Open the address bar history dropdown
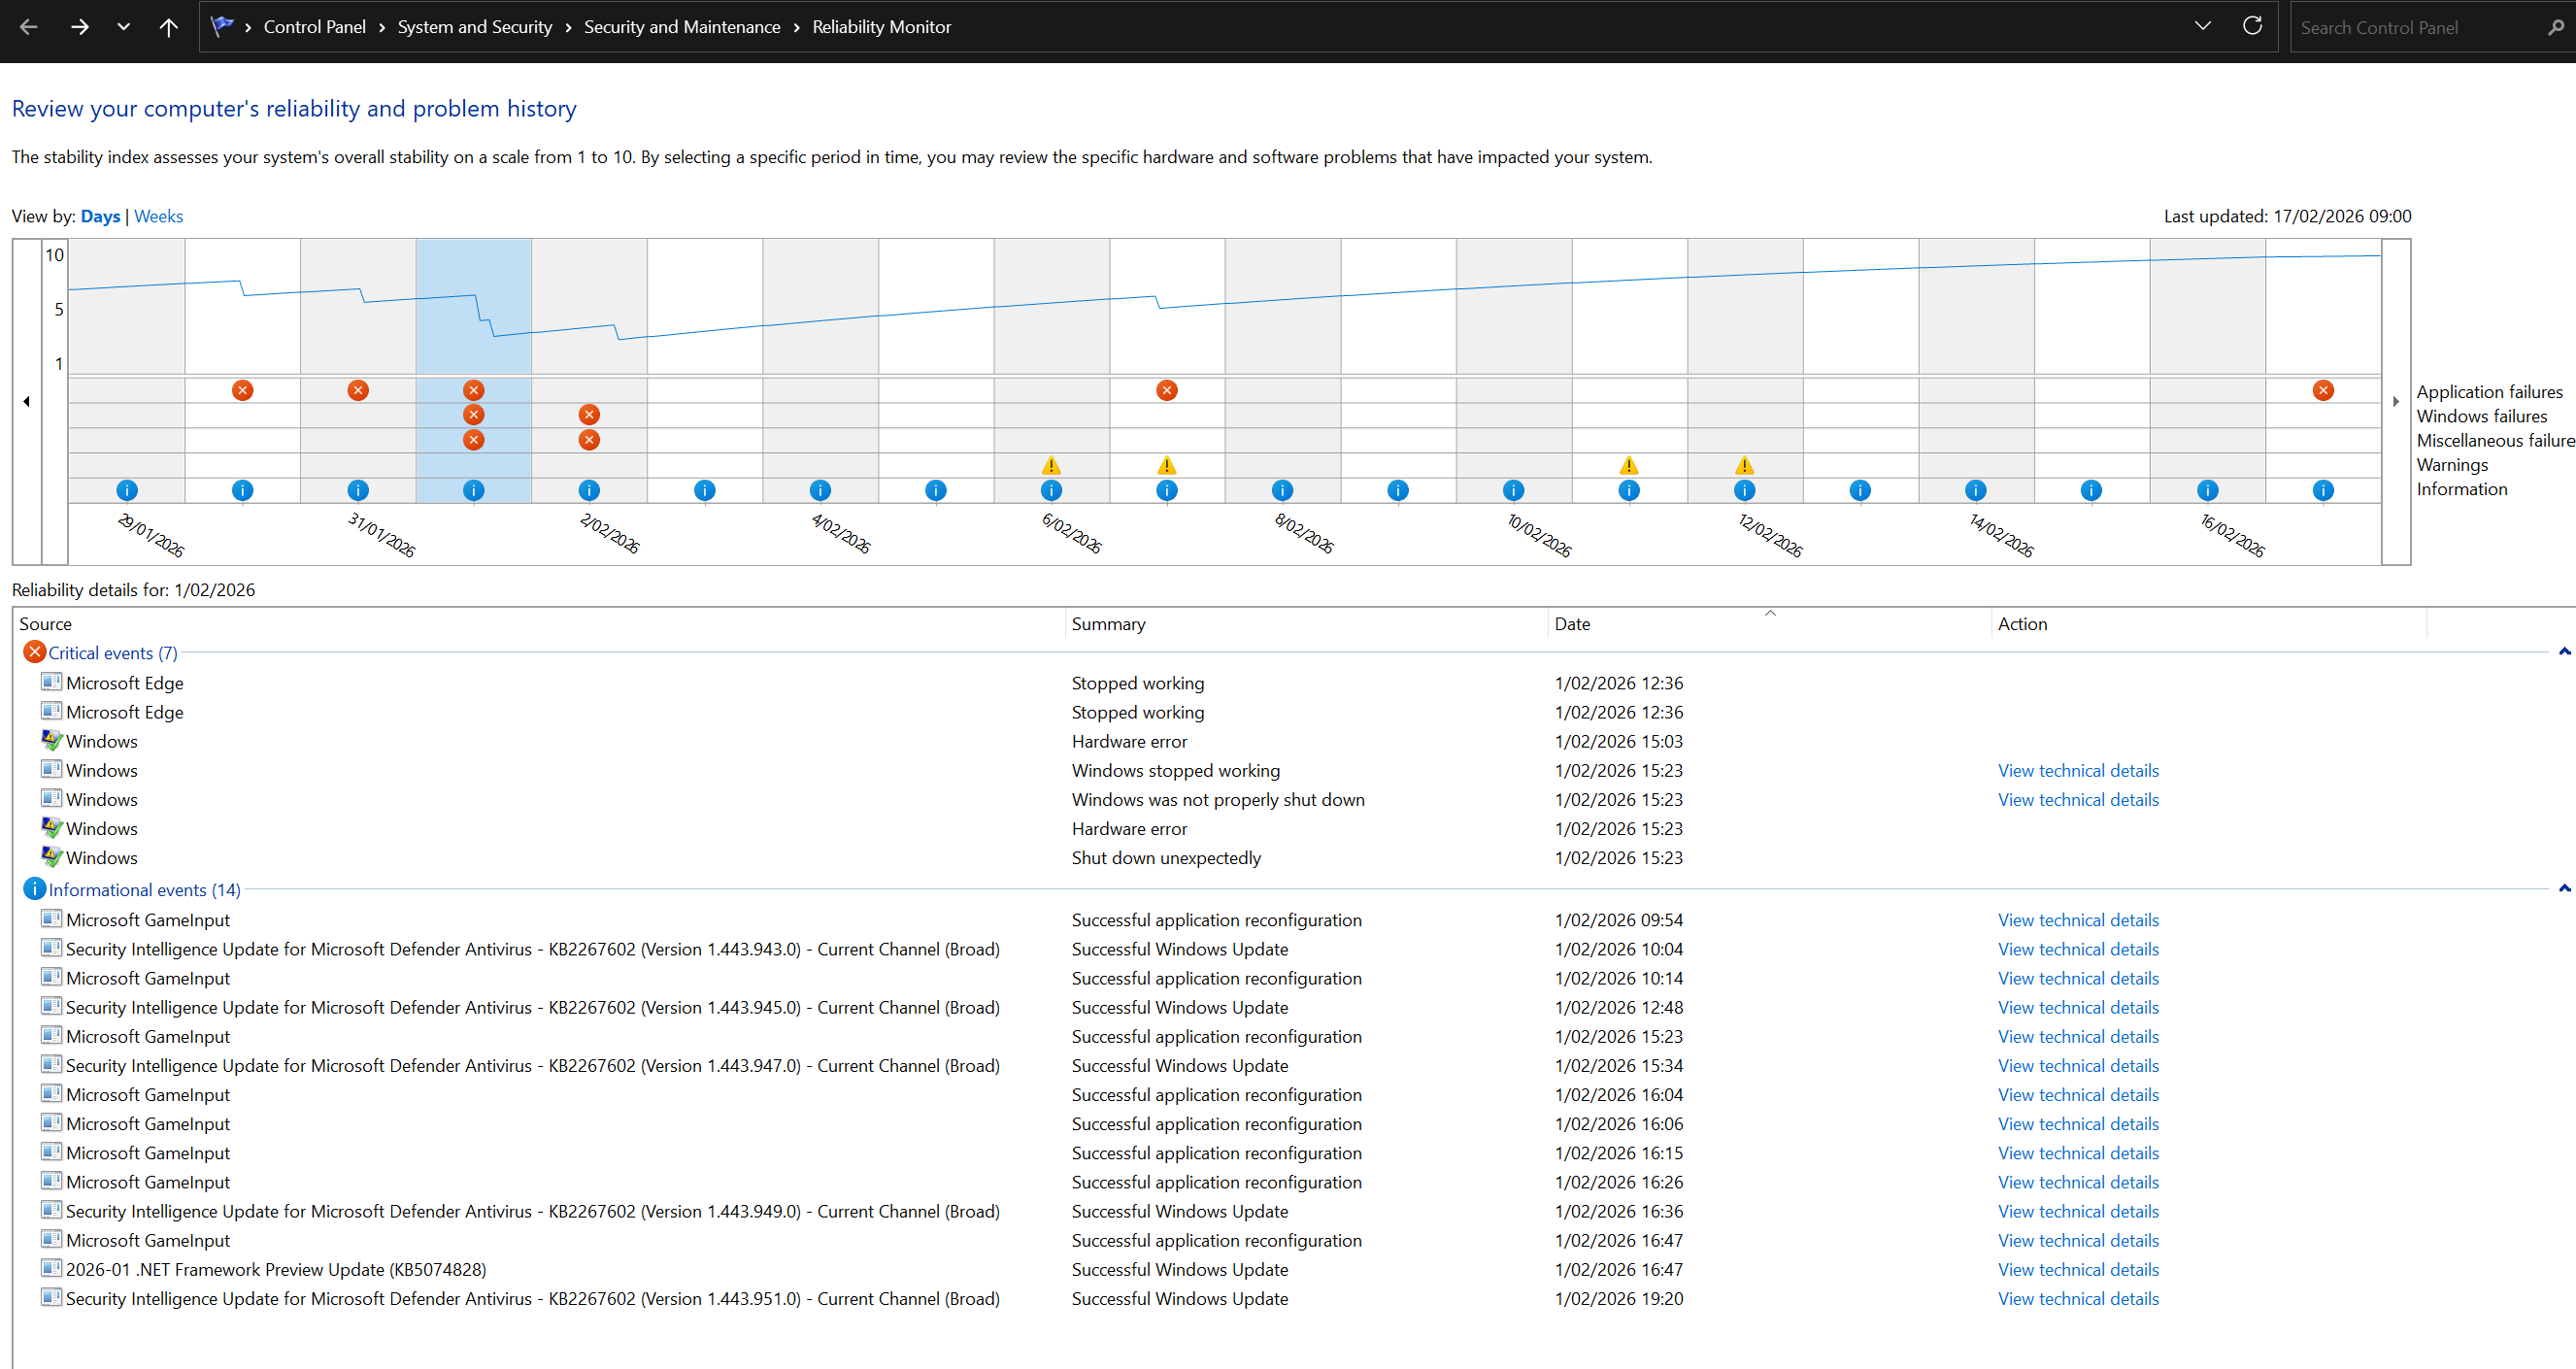The height and width of the screenshot is (1369, 2576). 2202,26
